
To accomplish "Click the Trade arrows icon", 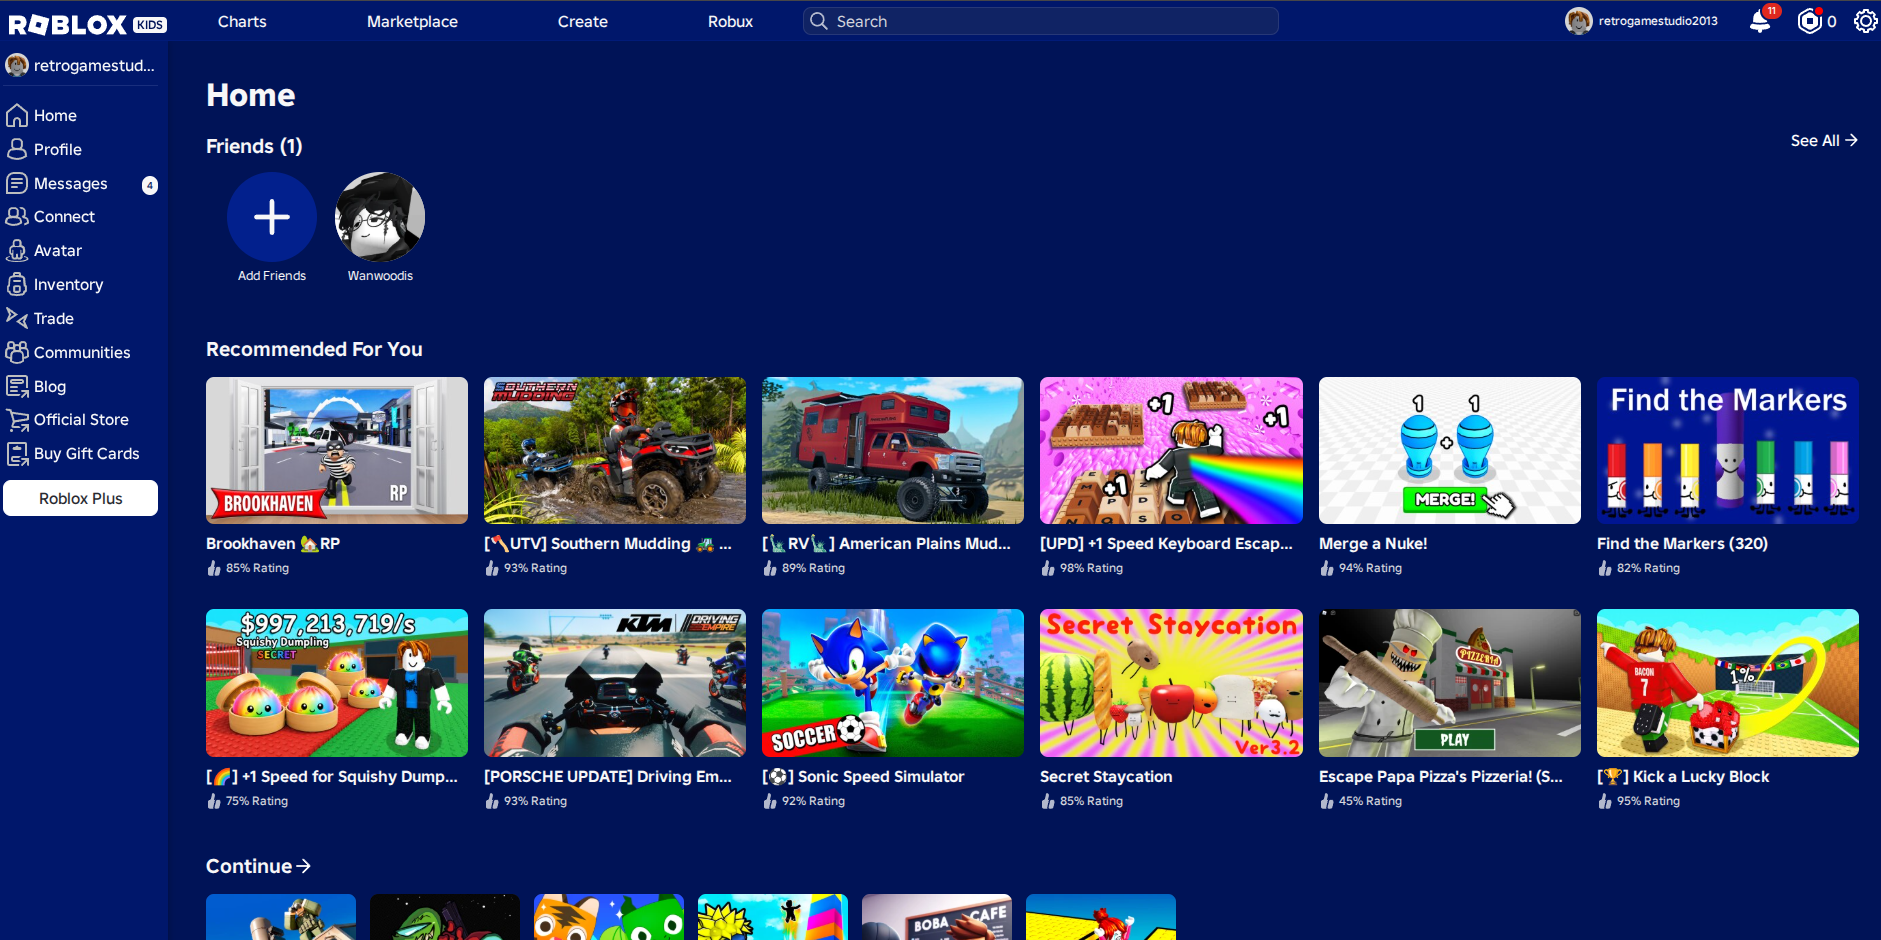I will coord(17,318).
